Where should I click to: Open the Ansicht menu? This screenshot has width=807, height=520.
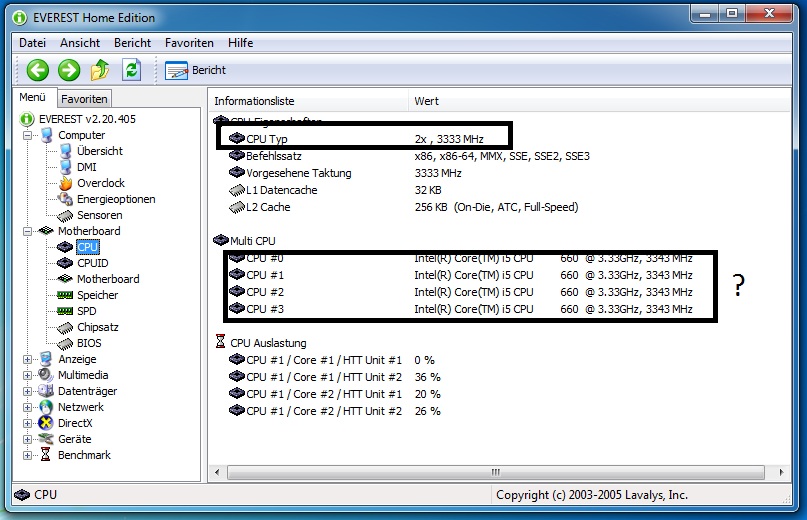coord(80,43)
